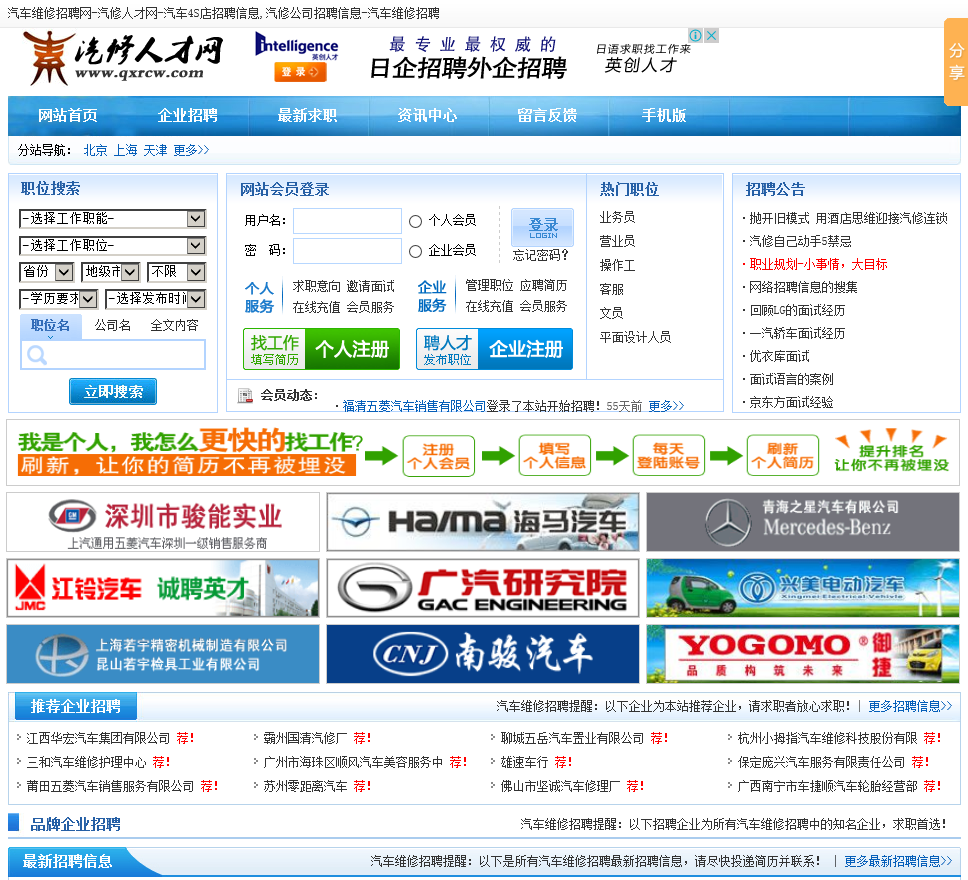Click the 注册个人会员 step button
Viewport: 968px width, 880px height.
pos(438,456)
